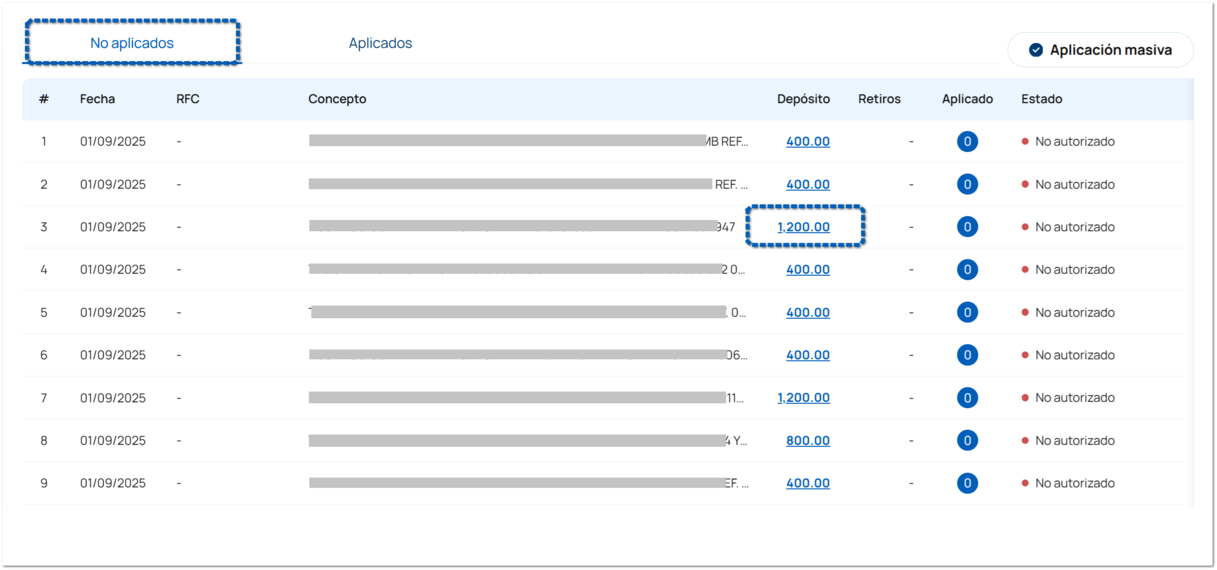Click the Estado column header
This screenshot has width=1217, height=570.
coord(1041,99)
